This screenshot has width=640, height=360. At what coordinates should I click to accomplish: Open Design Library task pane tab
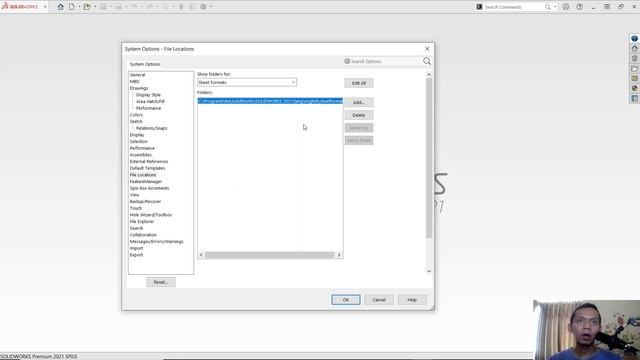(x=634, y=58)
